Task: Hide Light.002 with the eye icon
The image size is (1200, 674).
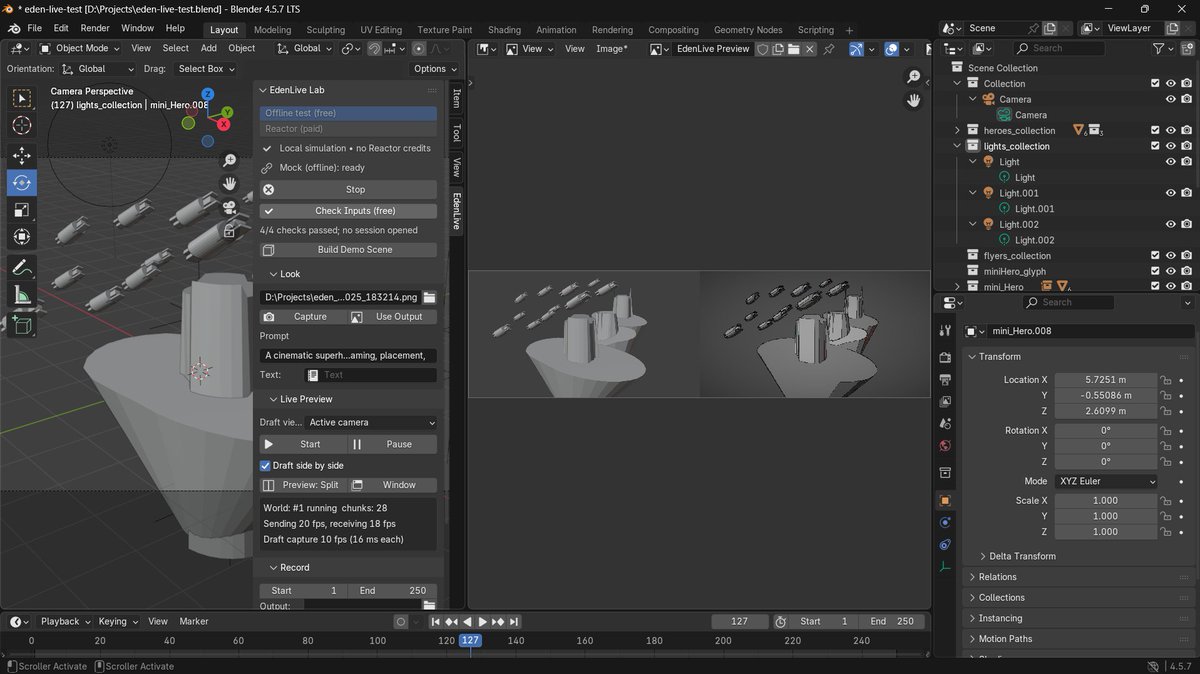Action: pyautogui.click(x=1170, y=224)
